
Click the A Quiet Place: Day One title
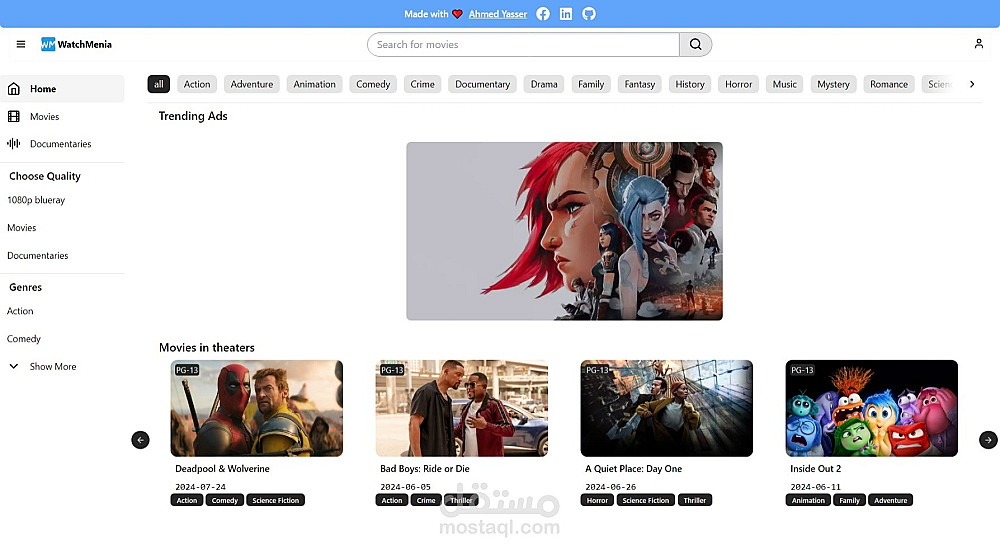pos(634,469)
